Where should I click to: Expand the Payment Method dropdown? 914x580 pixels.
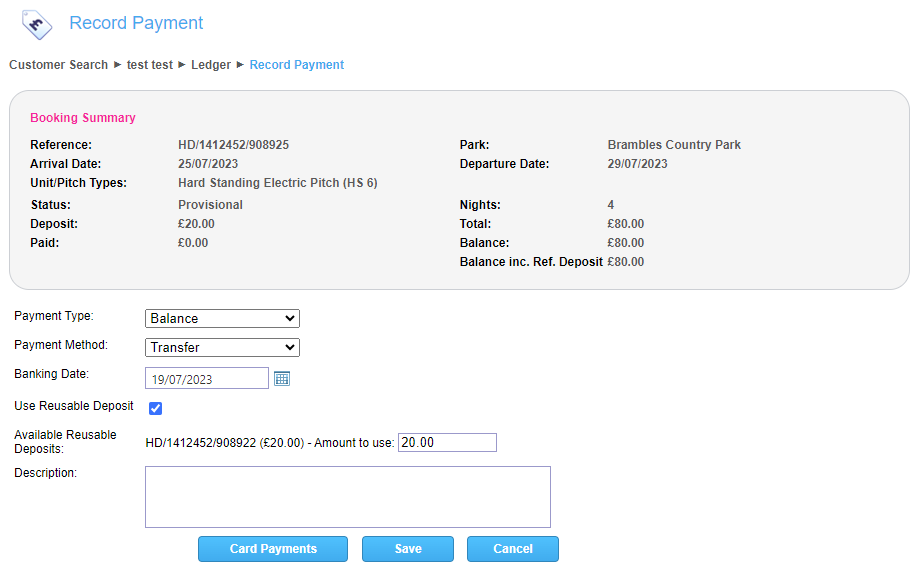pos(222,347)
